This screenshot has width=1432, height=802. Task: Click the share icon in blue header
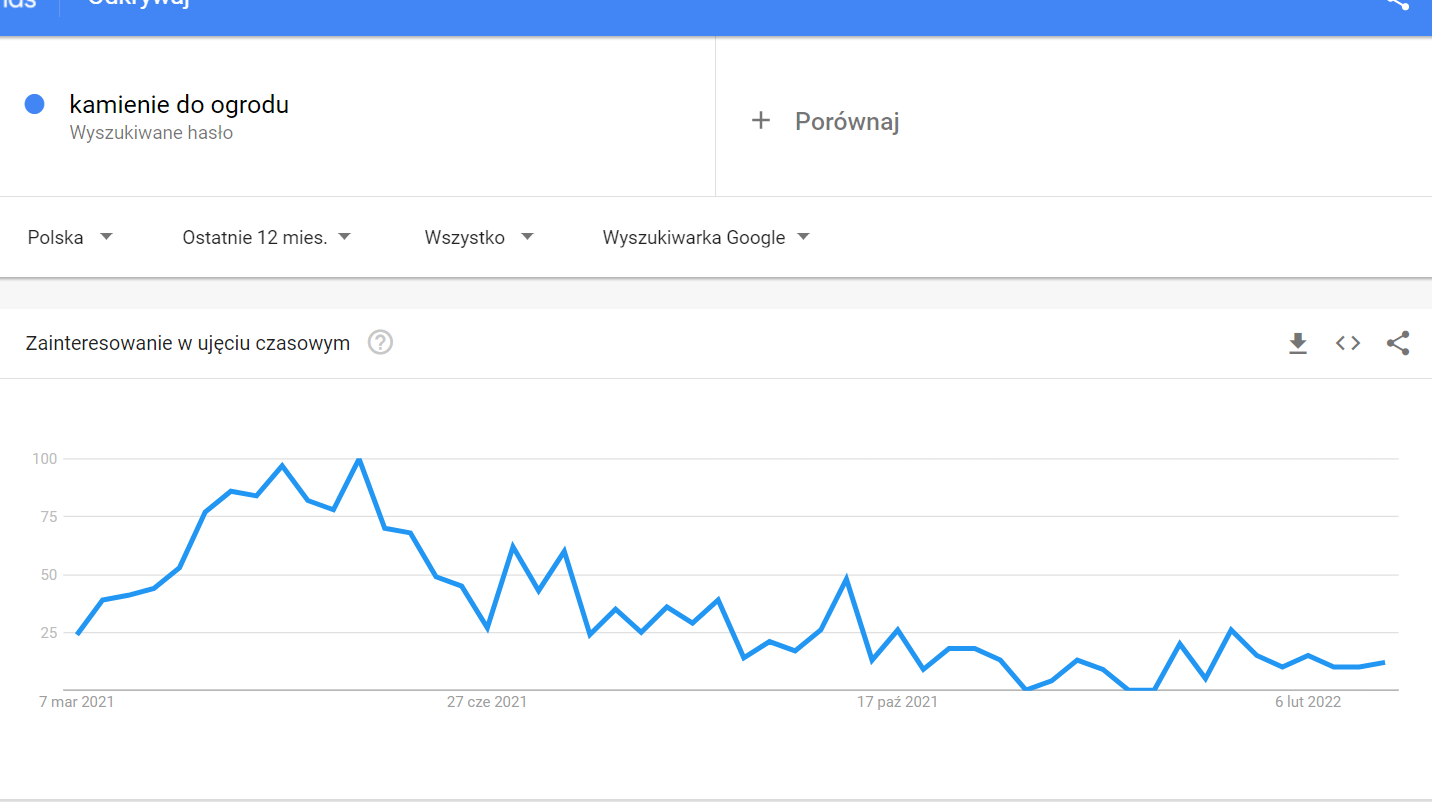[1397, 4]
